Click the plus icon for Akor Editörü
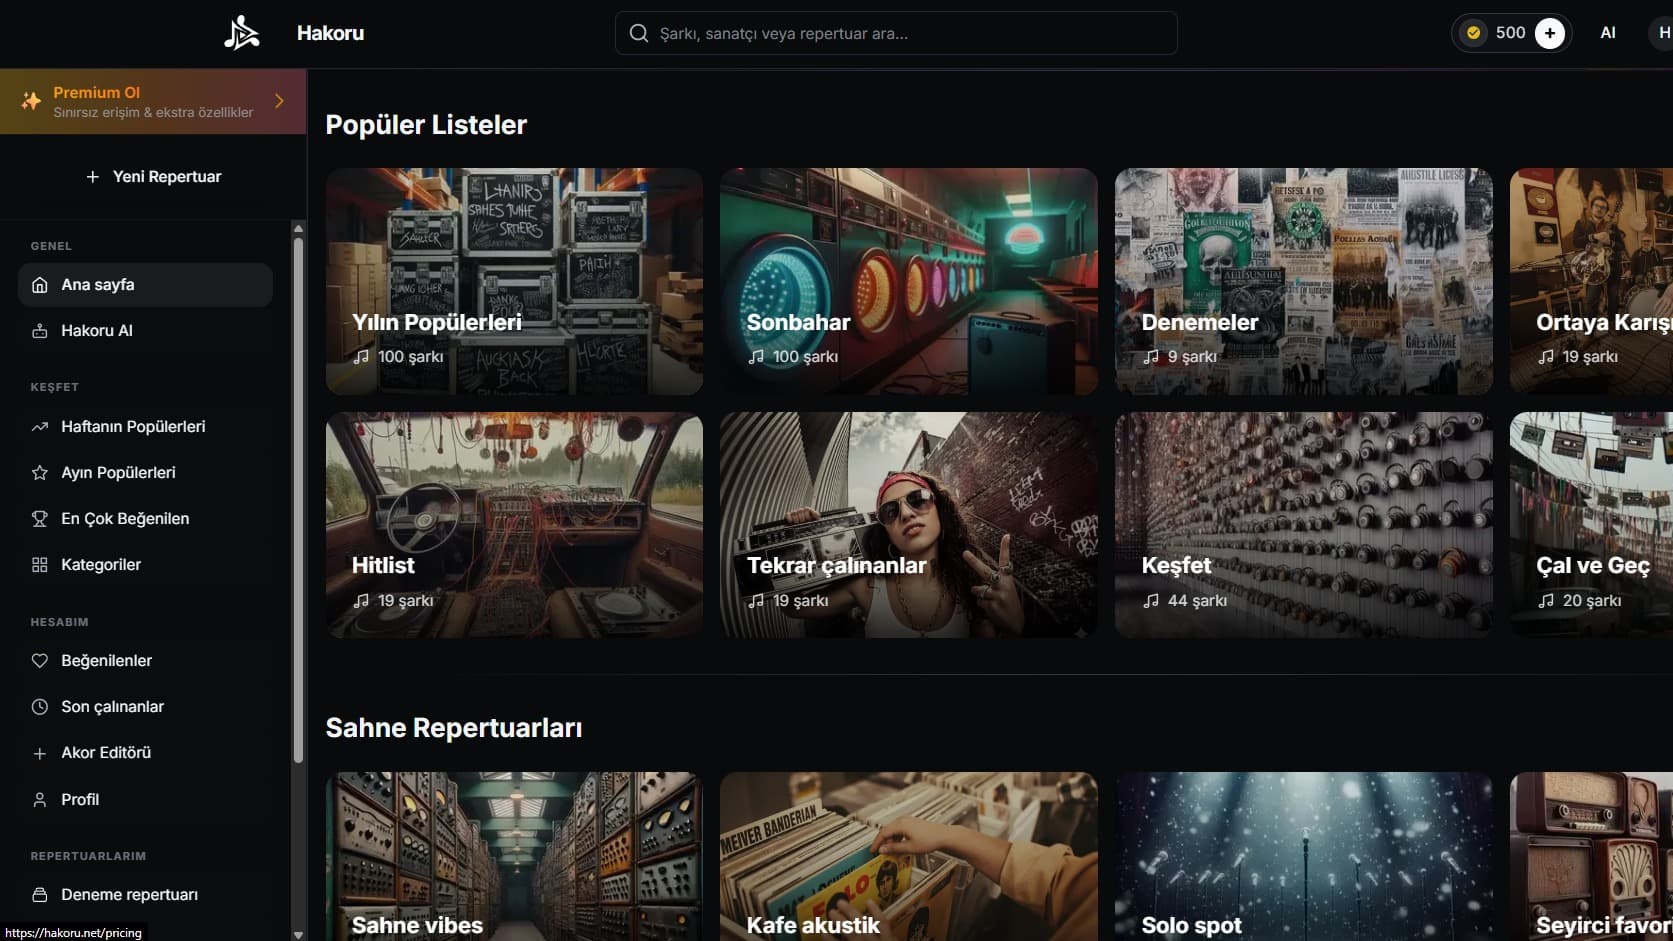Viewport: 1673px width, 941px height. click(40, 753)
